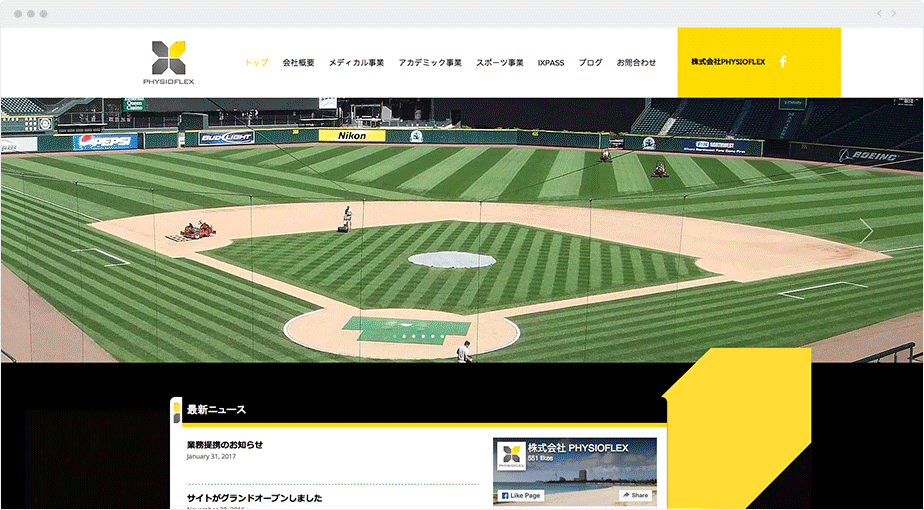Click the 最新ニュース section heading
The width and height of the screenshot is (924, 510).
(216, 410)
